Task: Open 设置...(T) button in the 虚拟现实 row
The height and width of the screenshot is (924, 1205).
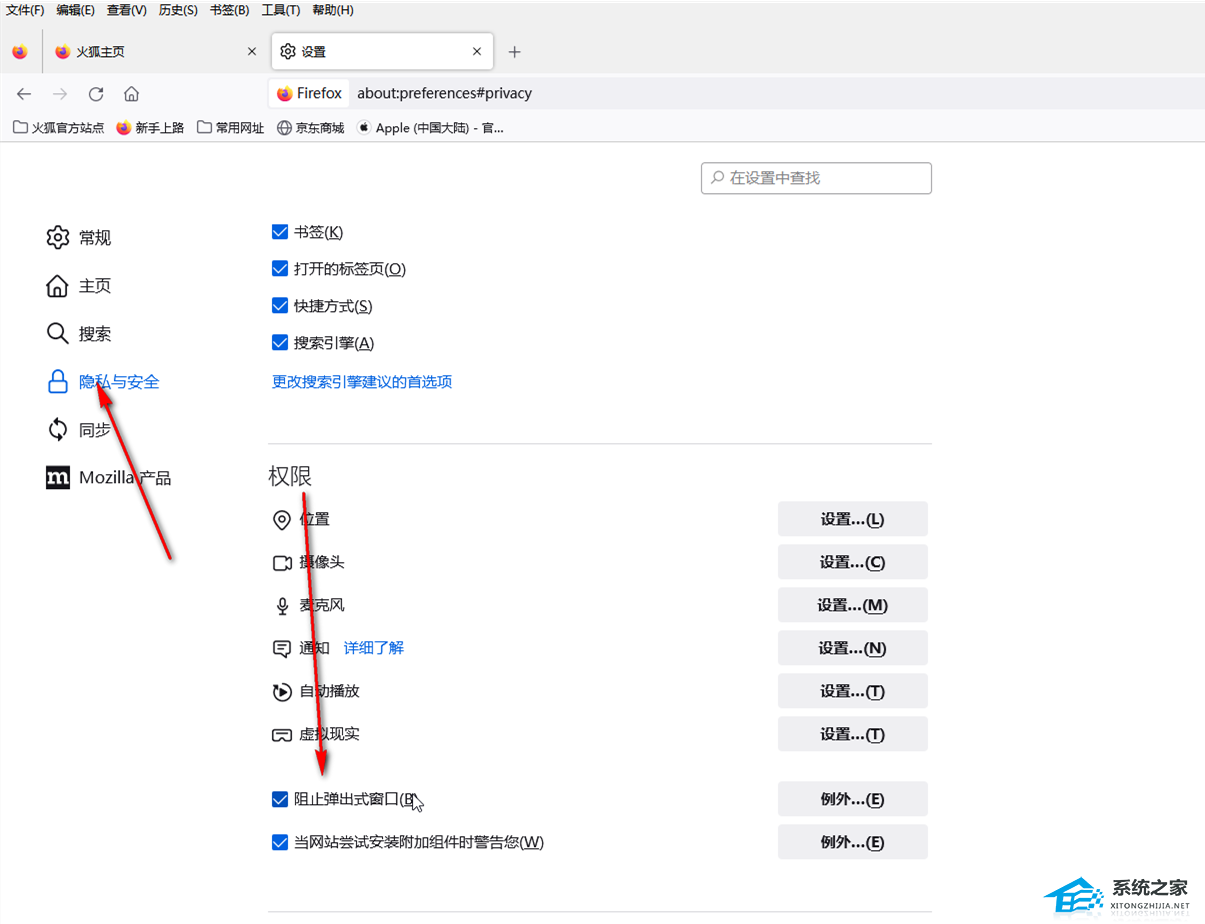Action: point(853,734)
